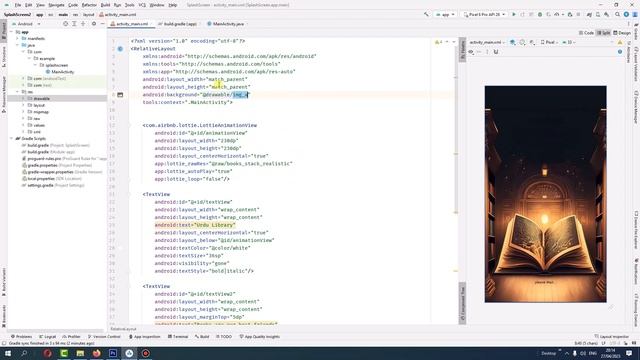Open the Layout Inspector button at bottom right
This screenshot has width=640, height=360.
coord(611,337)
